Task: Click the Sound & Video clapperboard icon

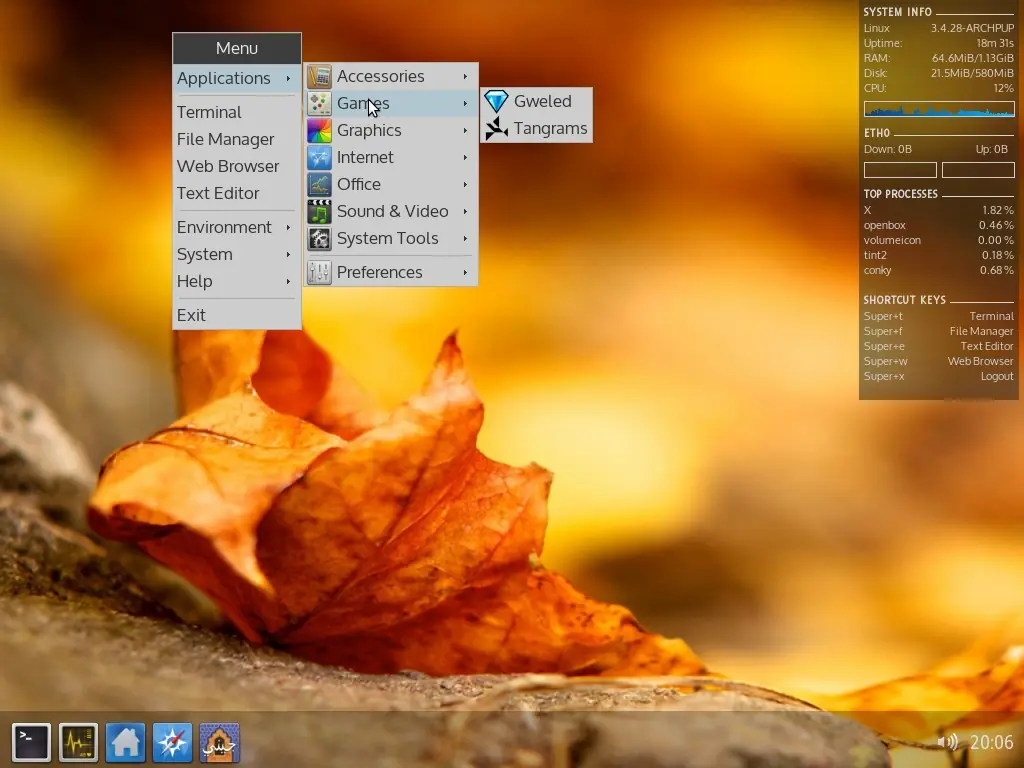Action: click(x=319, y=212)
